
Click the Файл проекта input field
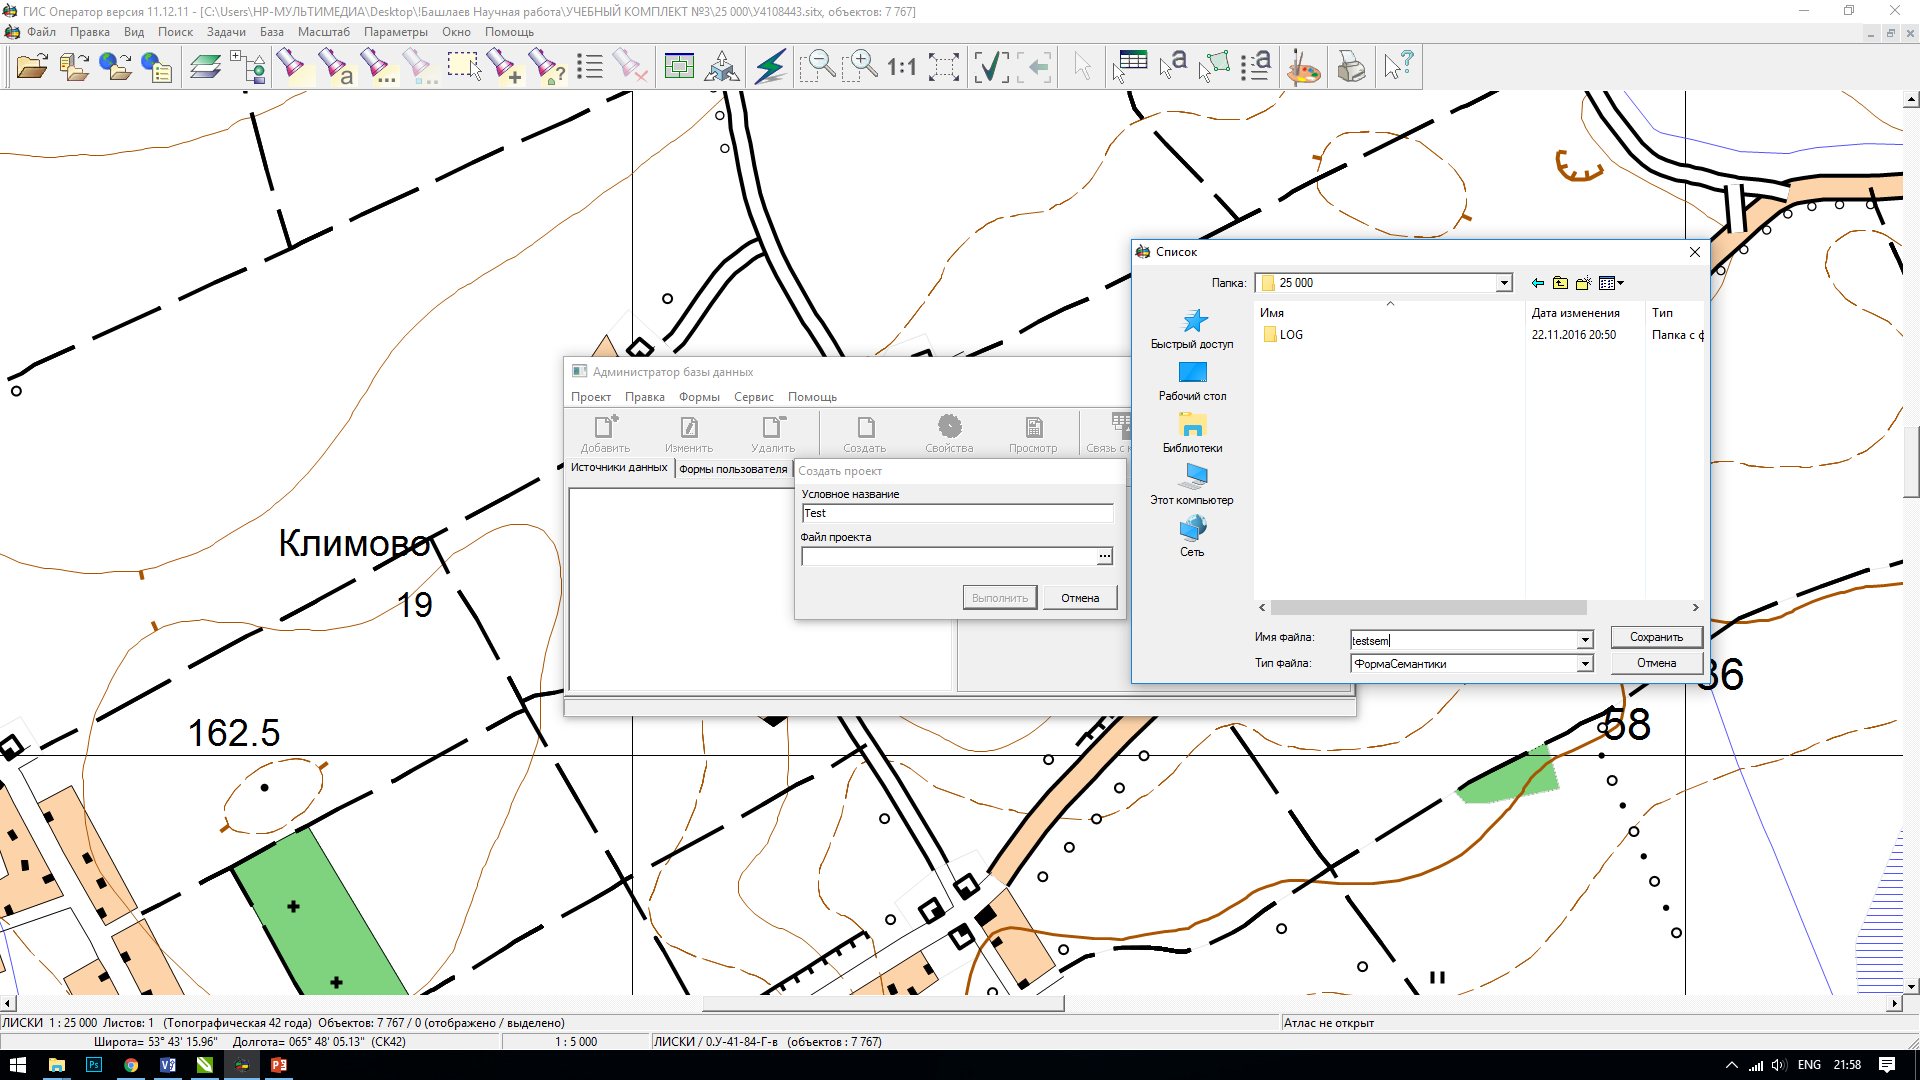[x=949, y=556]
